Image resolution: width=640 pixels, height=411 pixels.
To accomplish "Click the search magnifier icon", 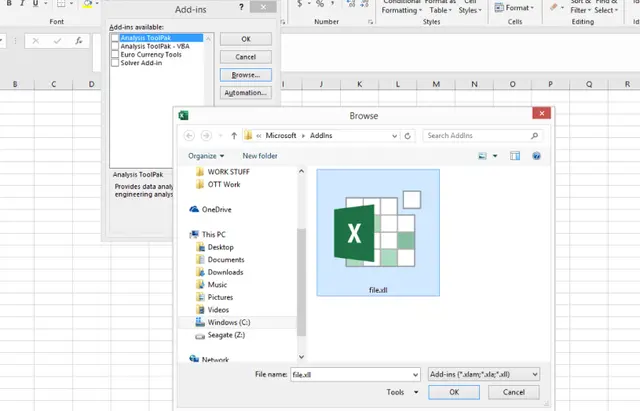I will click(535, 136).
